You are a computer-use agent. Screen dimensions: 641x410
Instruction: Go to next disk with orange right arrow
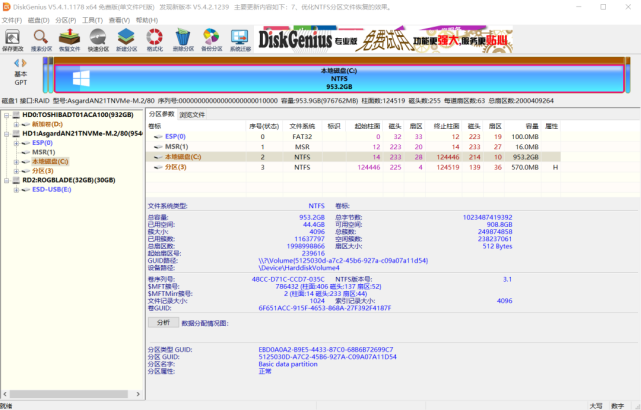point(24,63)
